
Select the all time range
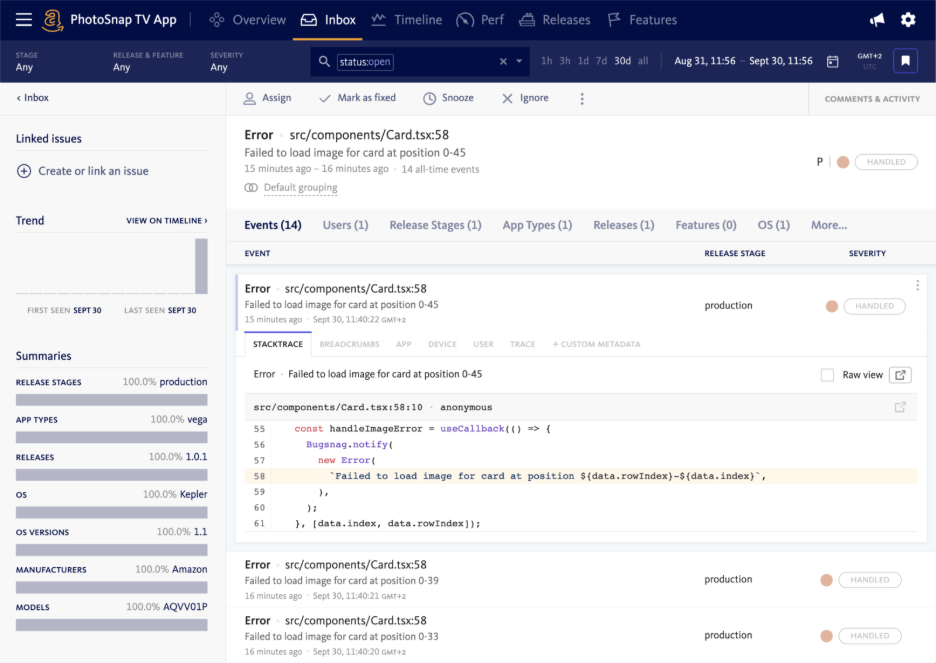(643, 61)
